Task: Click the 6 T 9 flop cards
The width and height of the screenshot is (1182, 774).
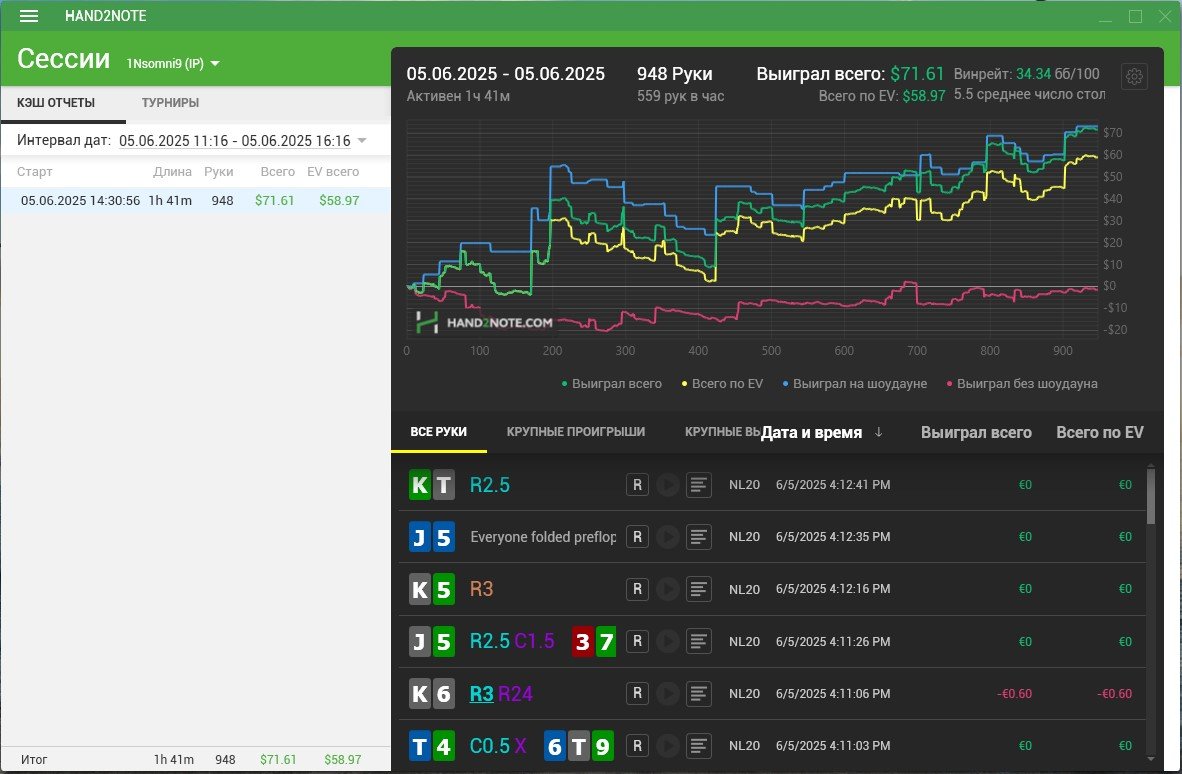Action: click(x=579, y=746)
